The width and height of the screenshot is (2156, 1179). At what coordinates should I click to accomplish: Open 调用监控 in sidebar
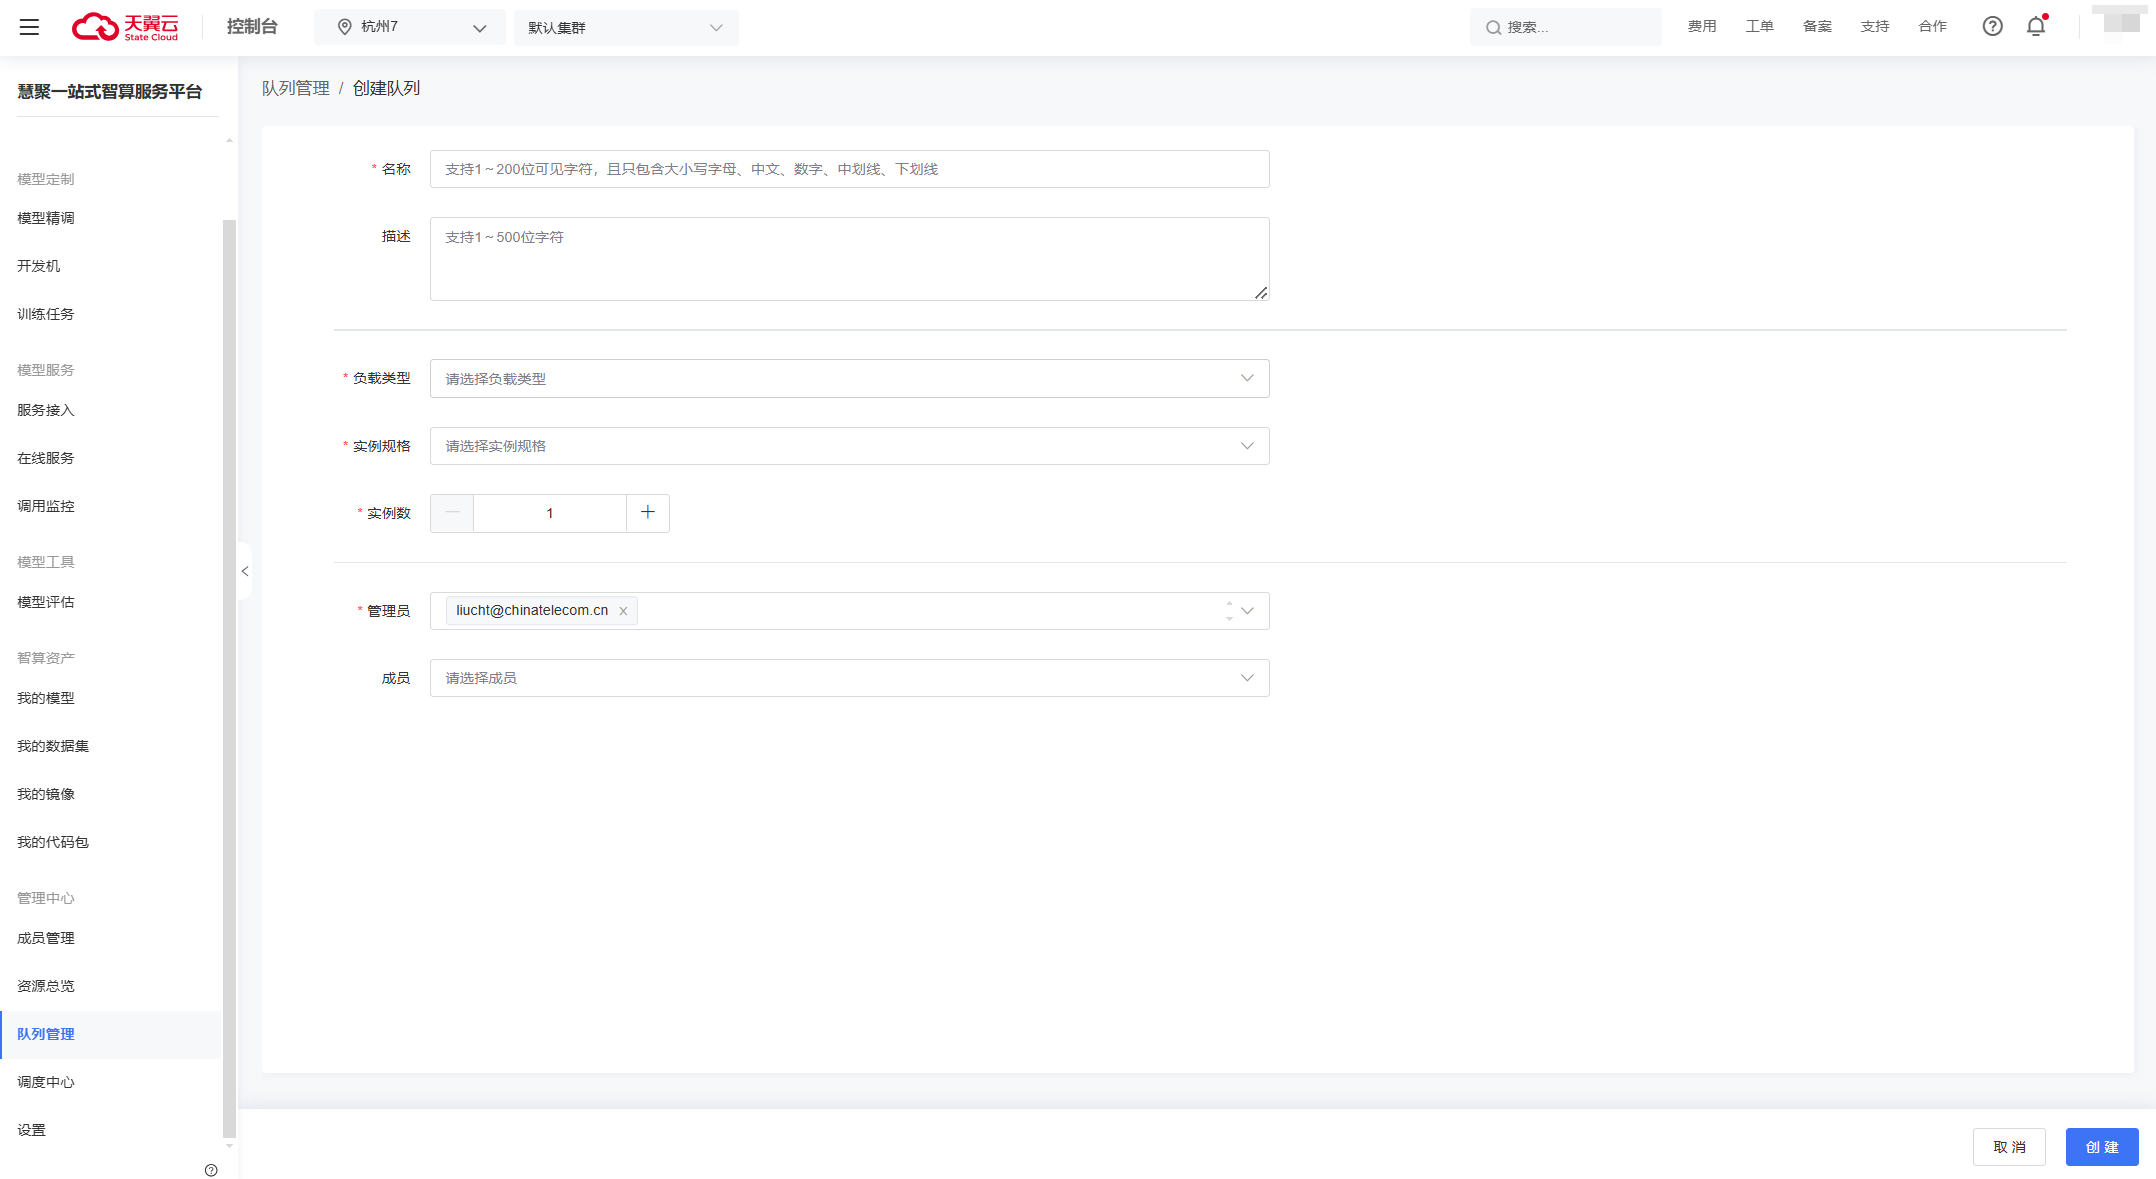(x=46, y=506)
